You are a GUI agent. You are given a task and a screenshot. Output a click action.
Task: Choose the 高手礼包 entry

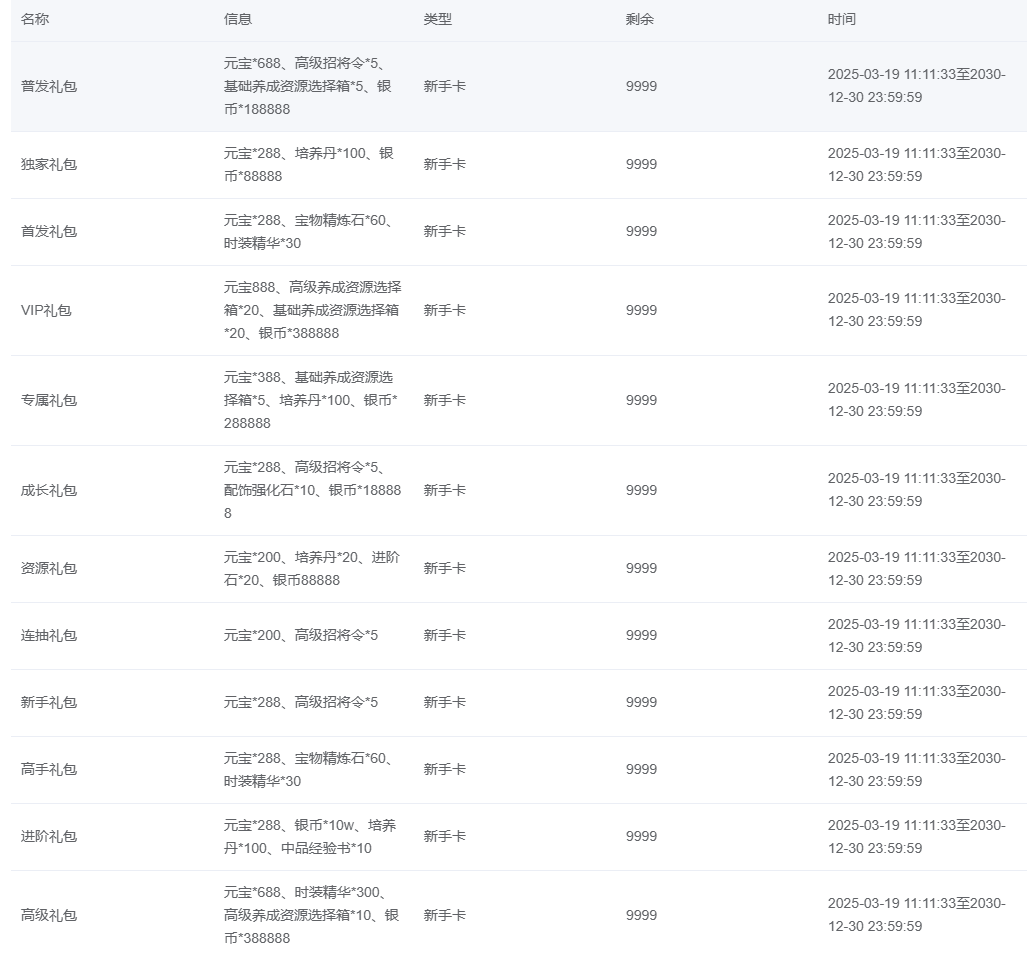[49, 769]
